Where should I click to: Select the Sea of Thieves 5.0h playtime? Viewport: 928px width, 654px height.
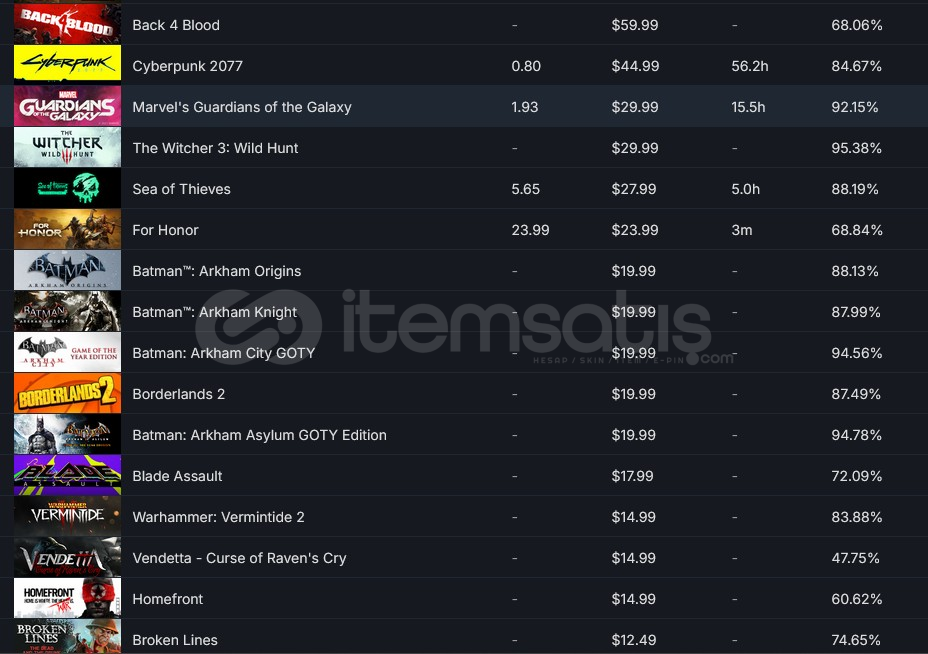click(745, 189)
